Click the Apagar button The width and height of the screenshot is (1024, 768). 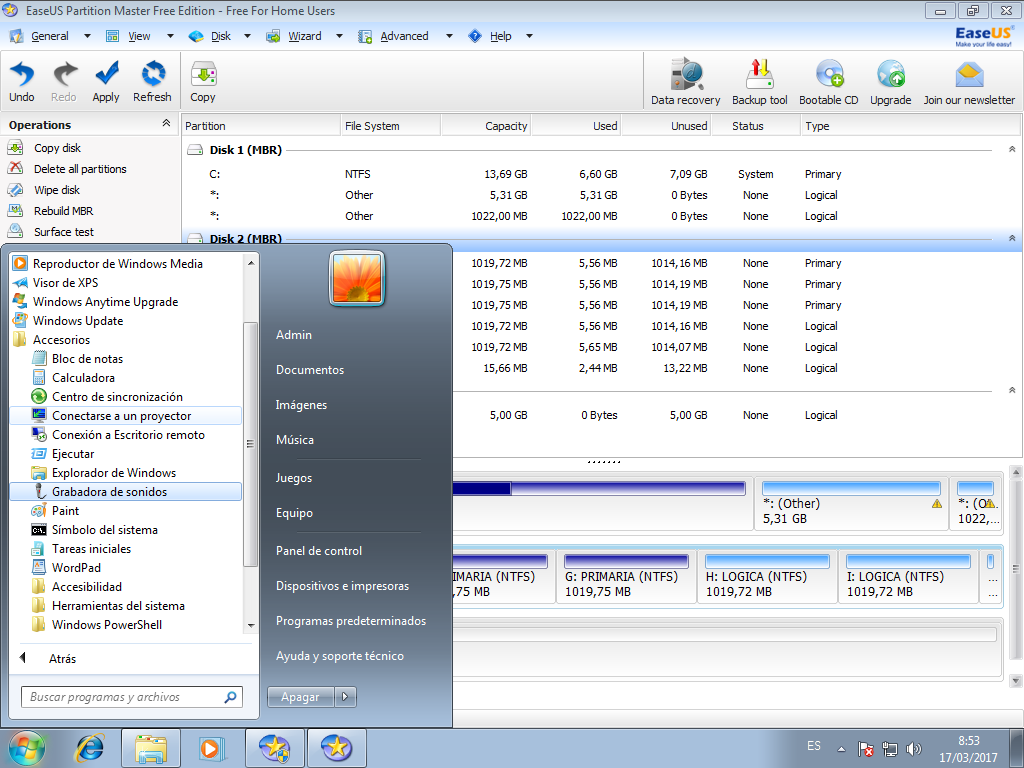coord(300,697)
